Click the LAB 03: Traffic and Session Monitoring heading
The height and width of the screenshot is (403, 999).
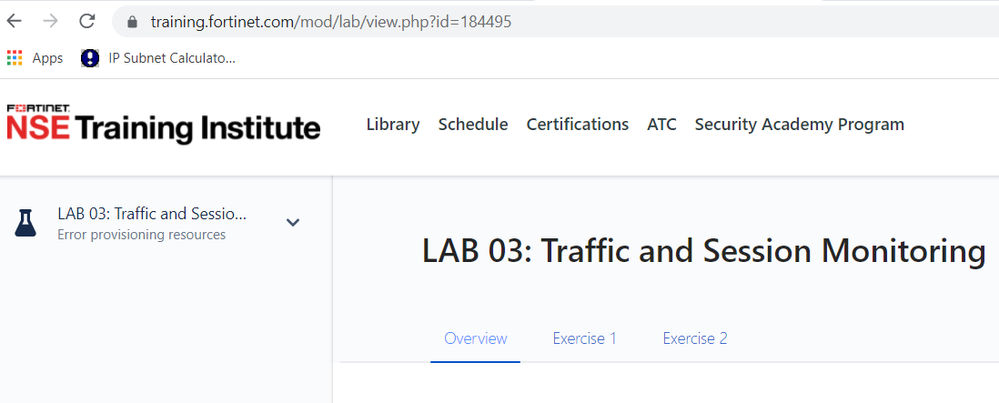[x=704, y=251]
